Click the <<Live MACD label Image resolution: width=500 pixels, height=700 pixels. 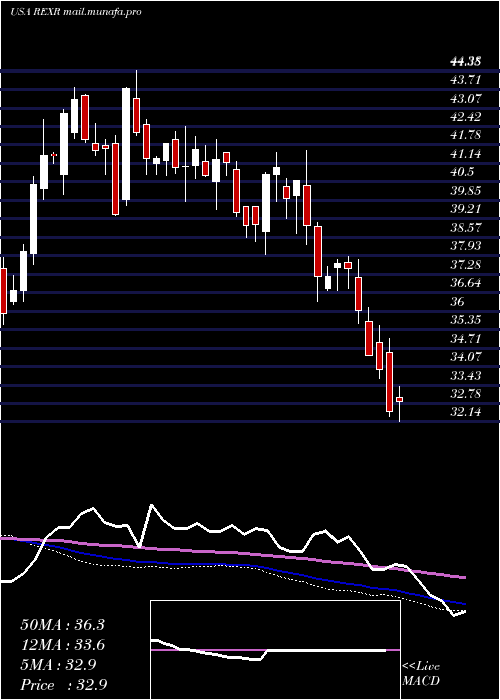point(421,674)
